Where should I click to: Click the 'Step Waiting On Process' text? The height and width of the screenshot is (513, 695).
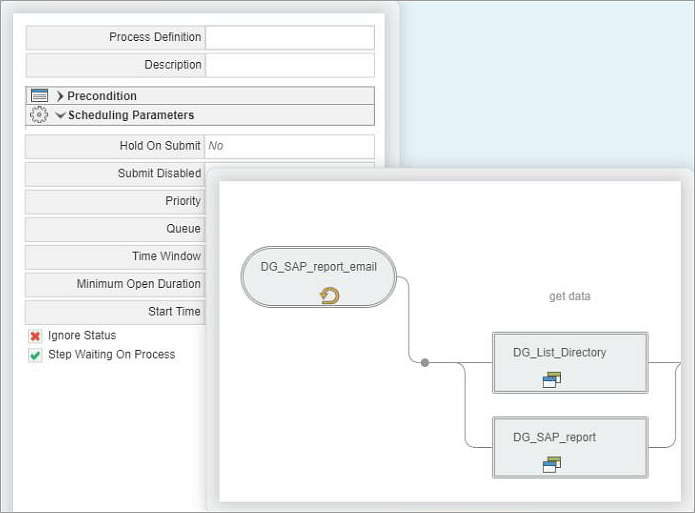coord(112,355)
